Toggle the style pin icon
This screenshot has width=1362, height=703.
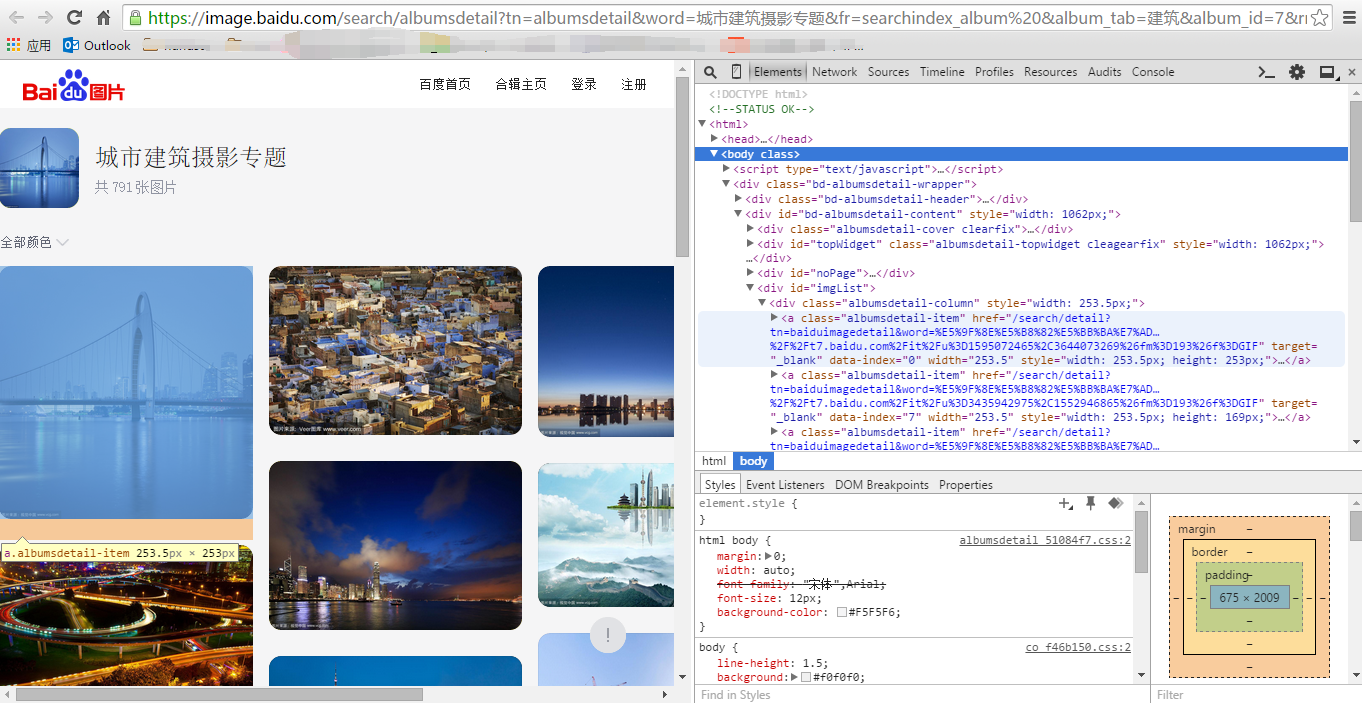coord(1090,503)
